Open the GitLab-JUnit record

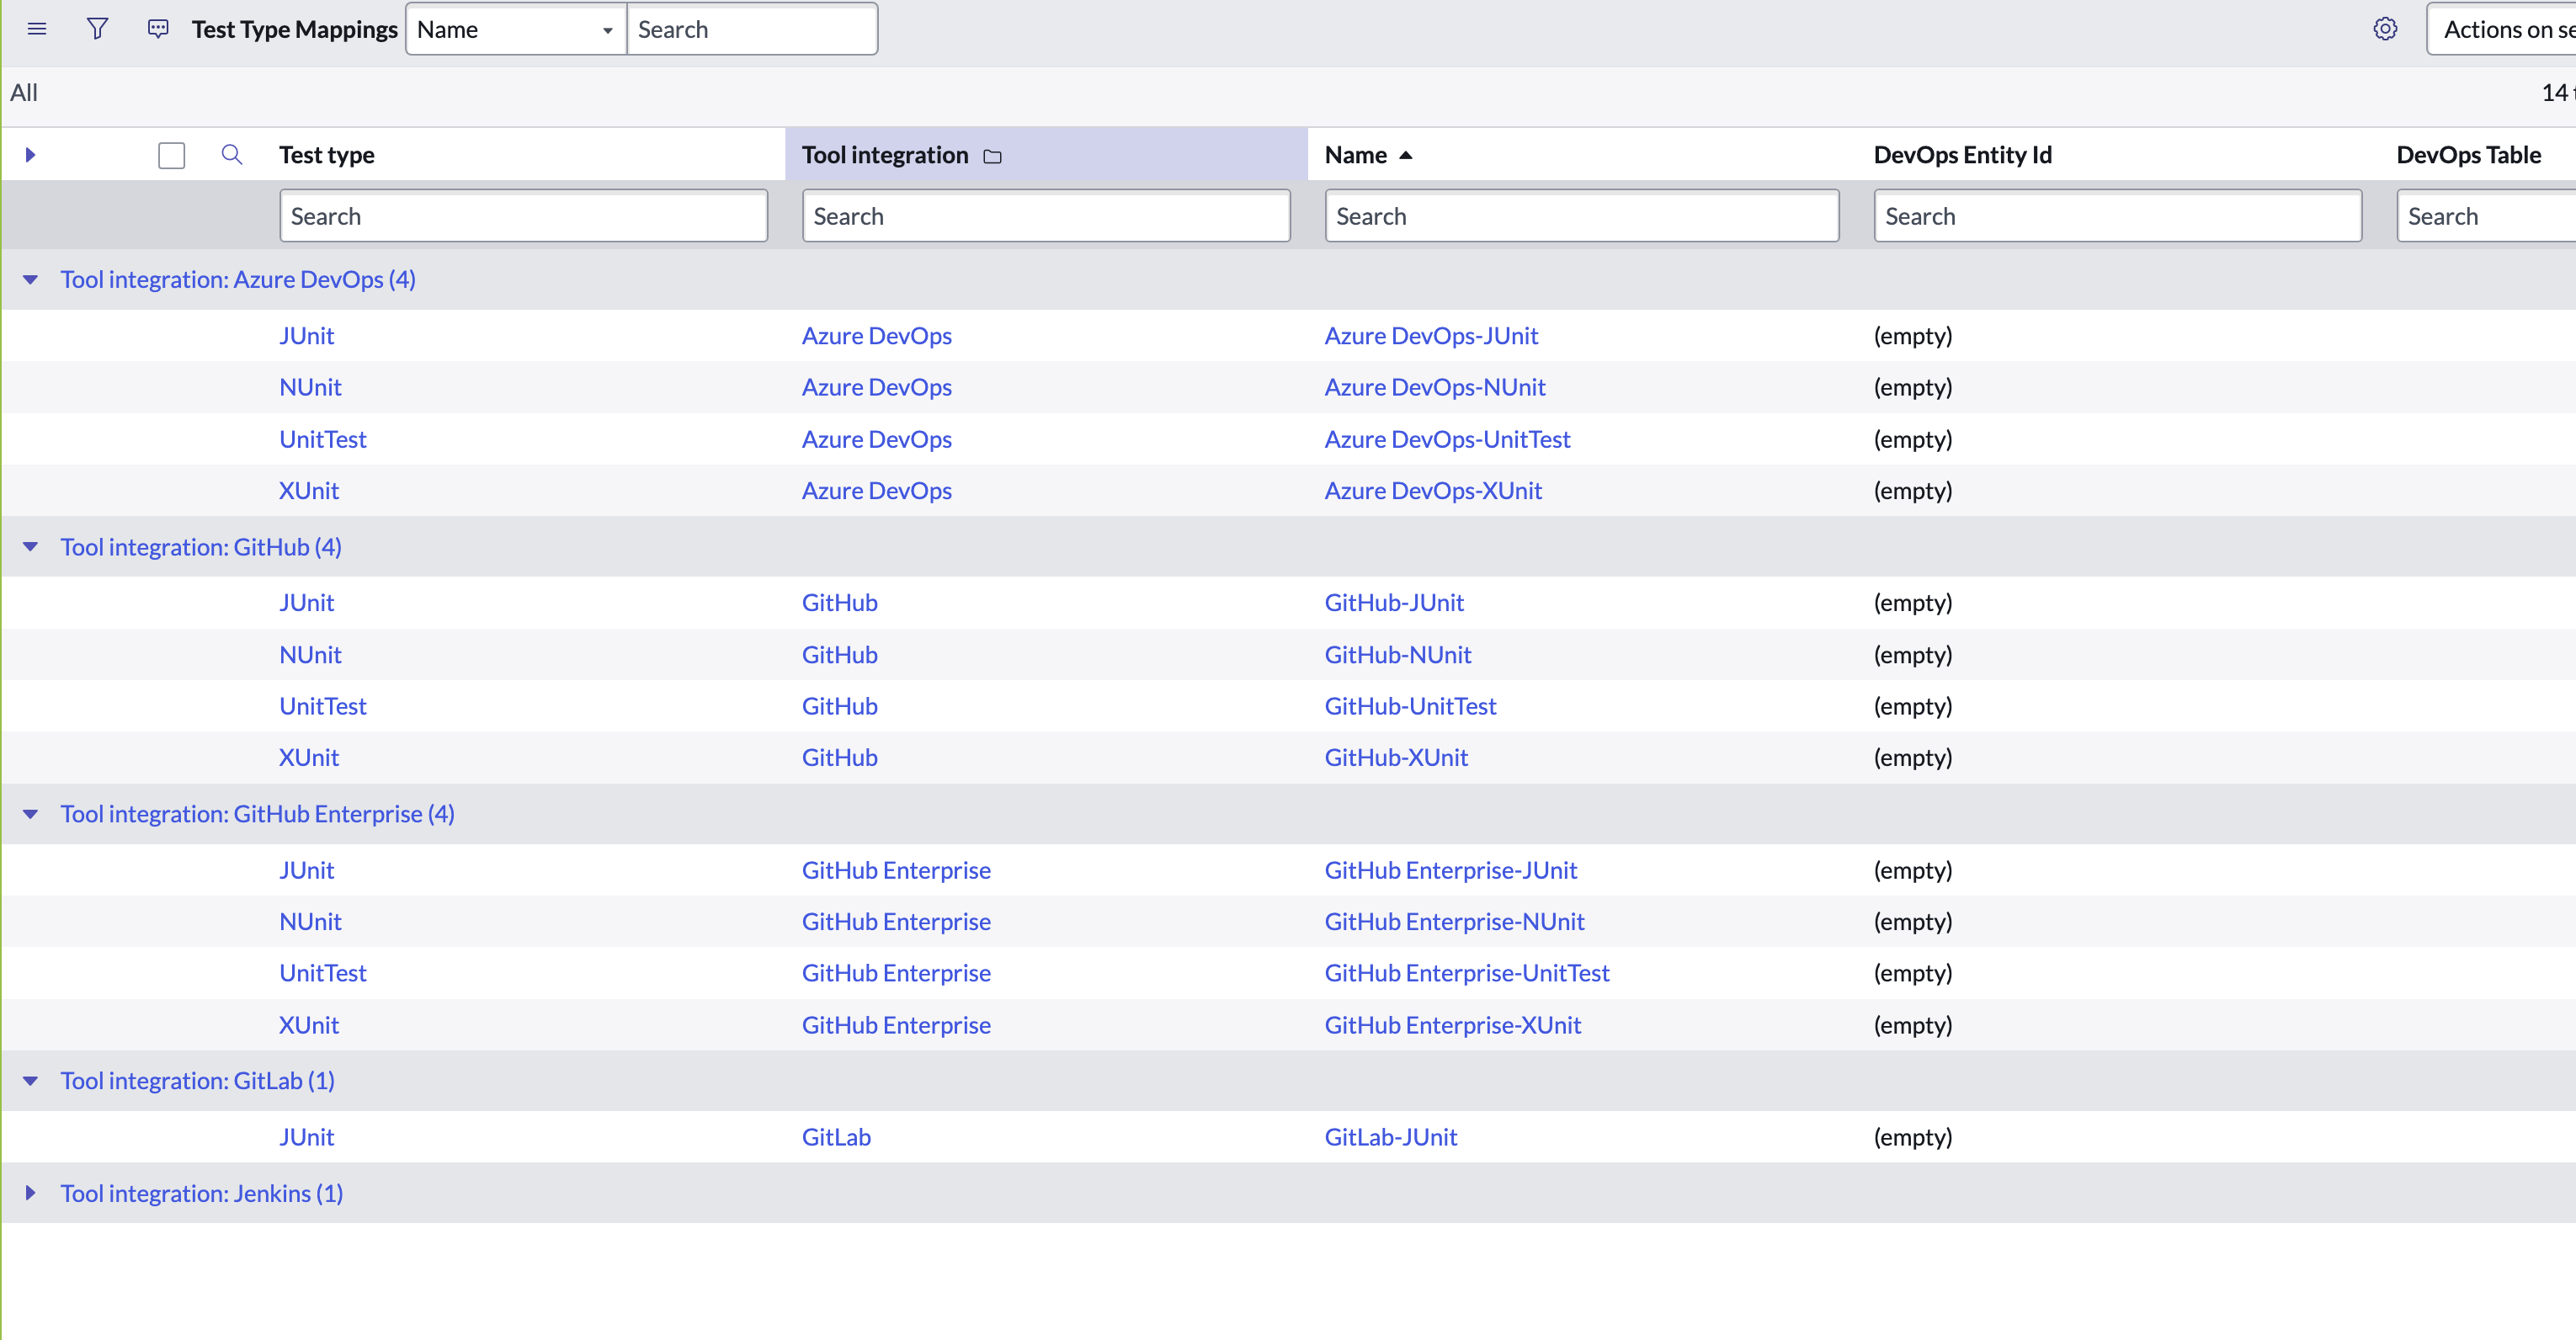(x=1391, y=1137)
